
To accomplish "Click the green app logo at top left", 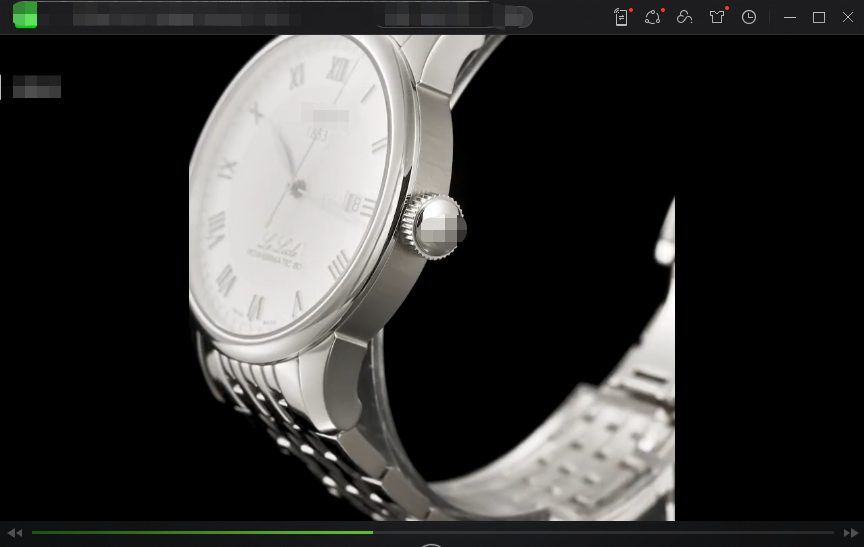I will click(x=25, y=15).
